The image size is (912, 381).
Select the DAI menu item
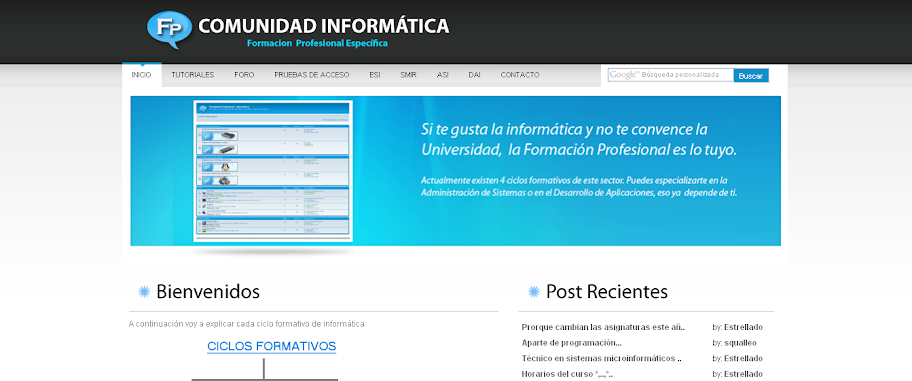pyautogui.click(x=475, y=75)
